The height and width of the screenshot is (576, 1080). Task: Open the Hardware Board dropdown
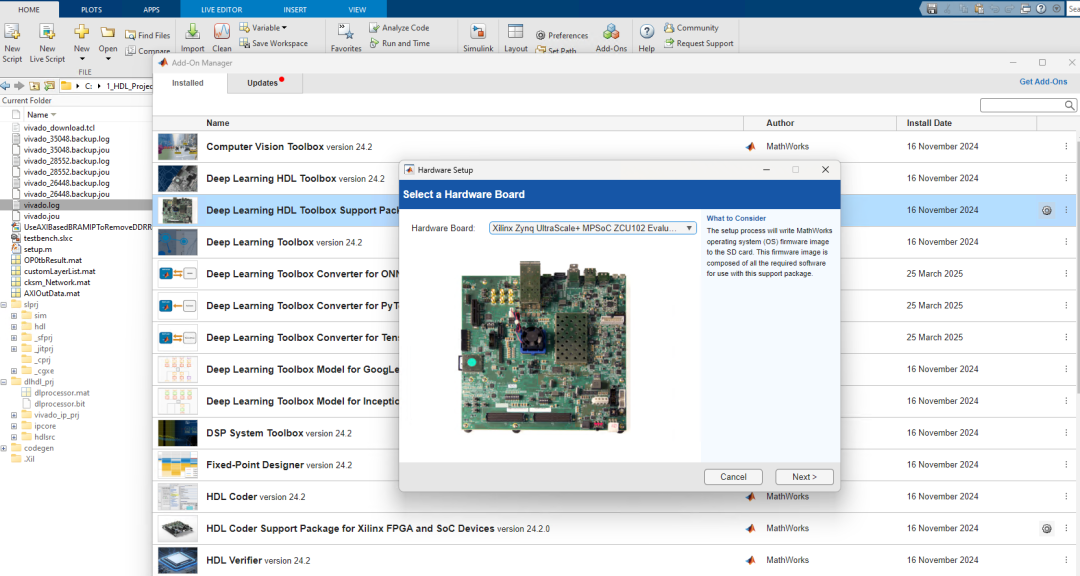point(593,228)
